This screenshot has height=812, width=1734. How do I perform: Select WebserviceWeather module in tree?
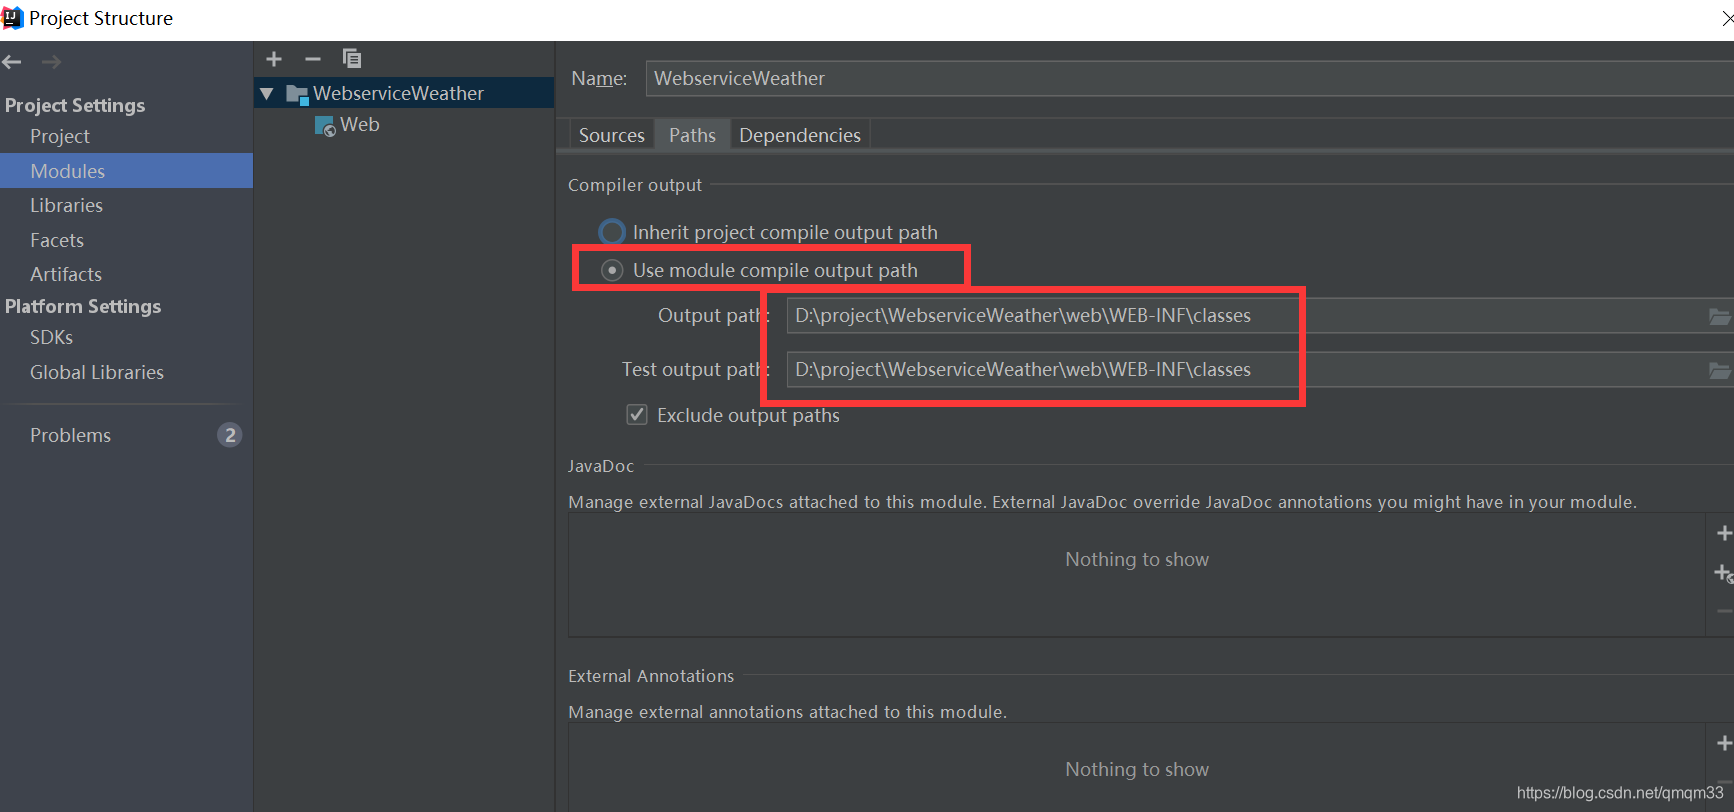tap(404, 93)
